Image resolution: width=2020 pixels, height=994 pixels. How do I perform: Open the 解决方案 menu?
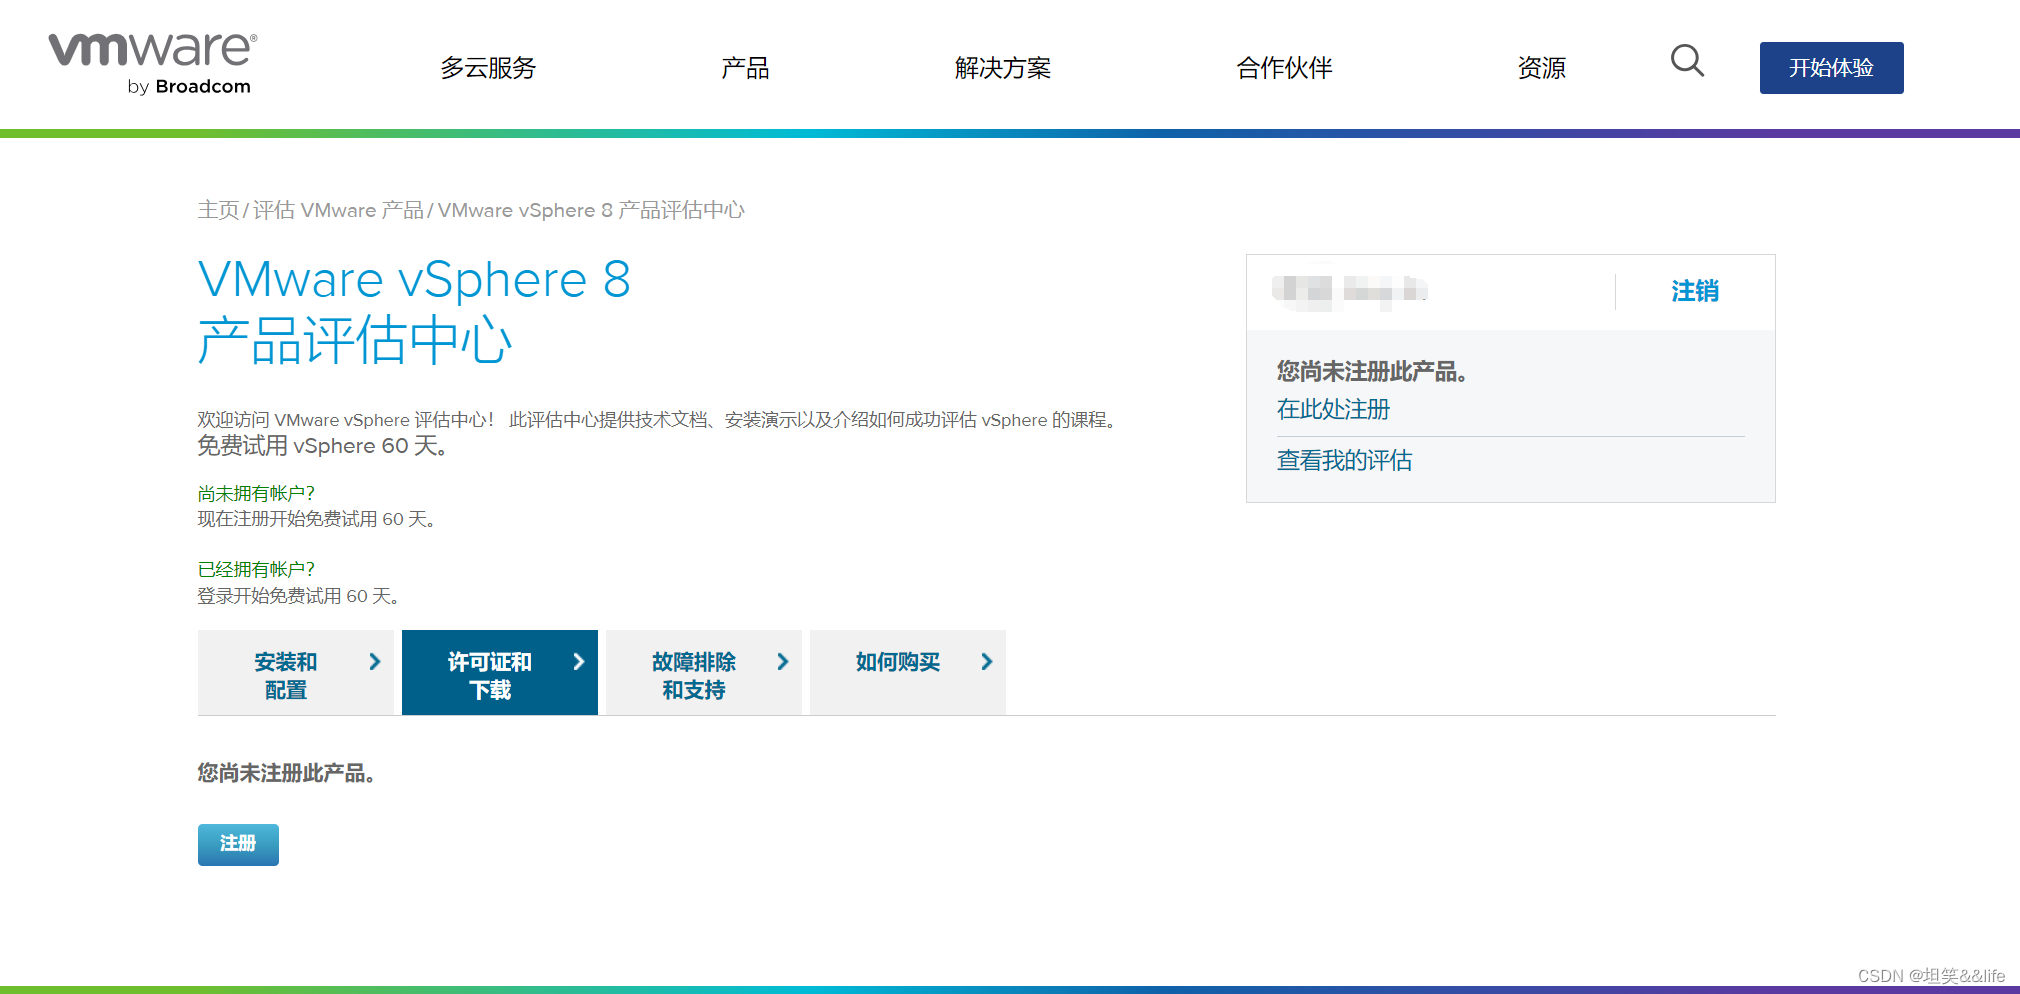[1003, 68]
